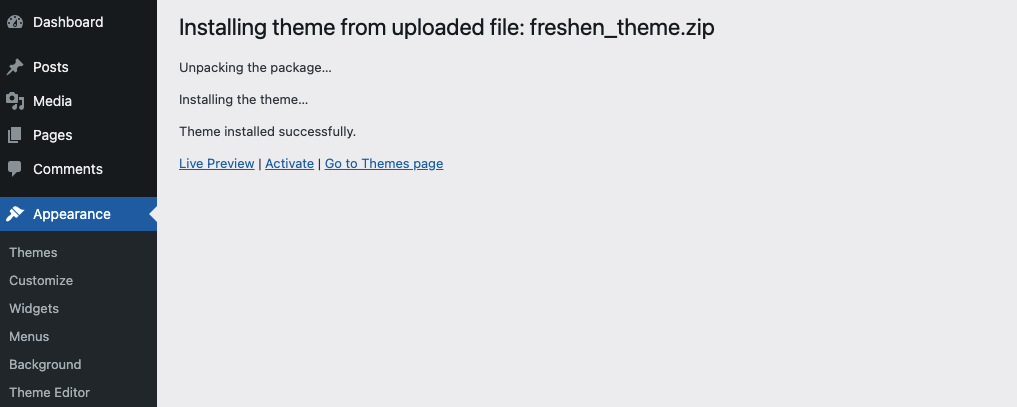Open the Posts menu label
Screen dimensions: 1017x407
[x=51, y=67]
